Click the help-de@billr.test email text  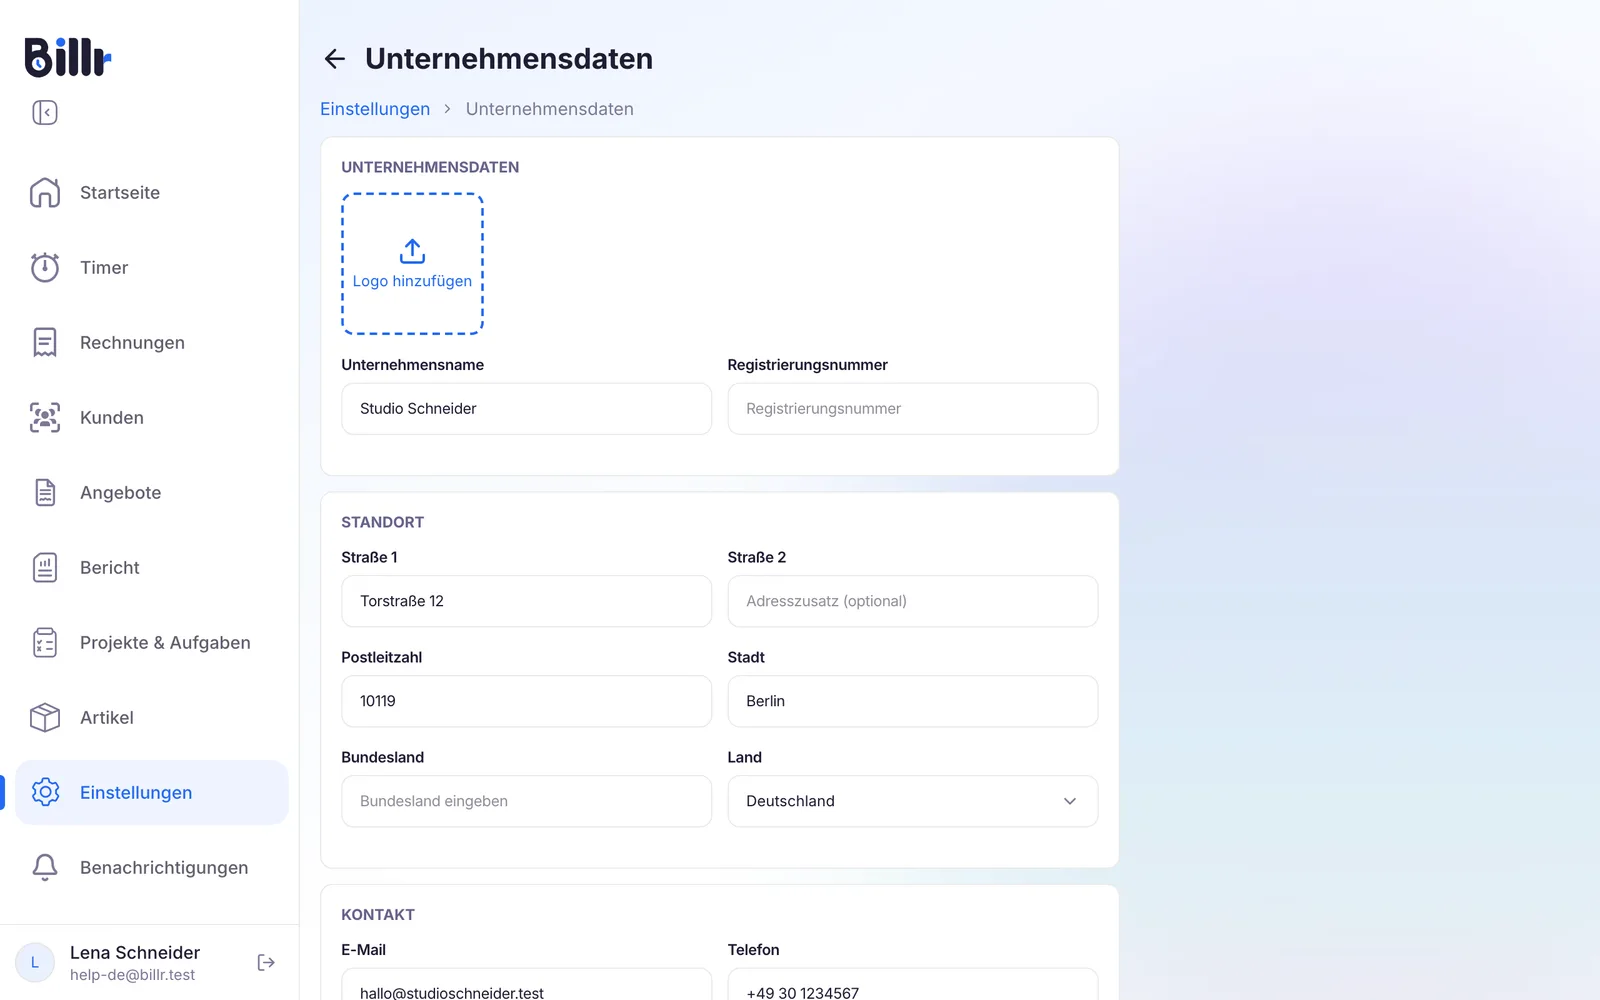point(132,975)
